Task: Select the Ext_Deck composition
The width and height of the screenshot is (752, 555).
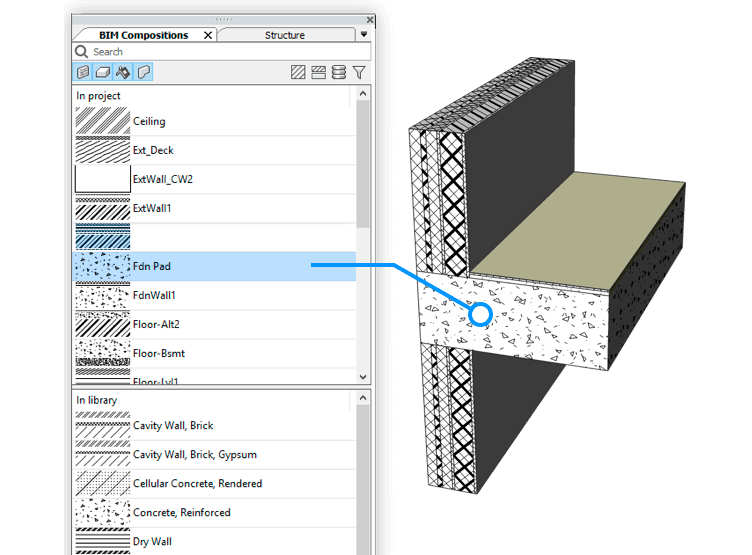Action: point(214,150)
